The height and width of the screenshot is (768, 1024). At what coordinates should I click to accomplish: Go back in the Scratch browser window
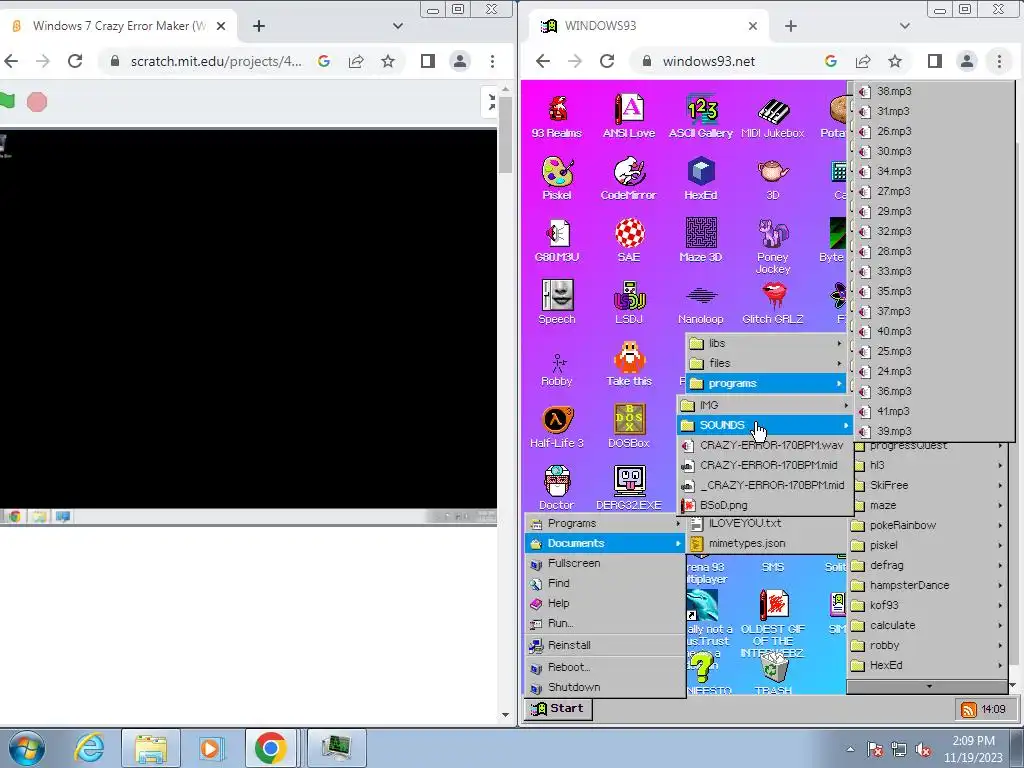(11, 61)
